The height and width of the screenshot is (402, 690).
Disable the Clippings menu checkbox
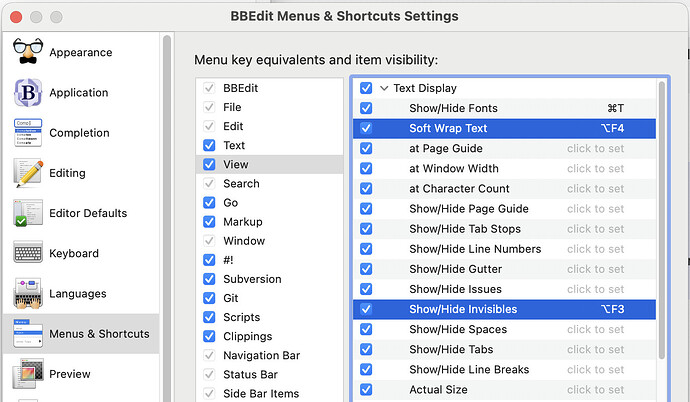pos(209,336)
